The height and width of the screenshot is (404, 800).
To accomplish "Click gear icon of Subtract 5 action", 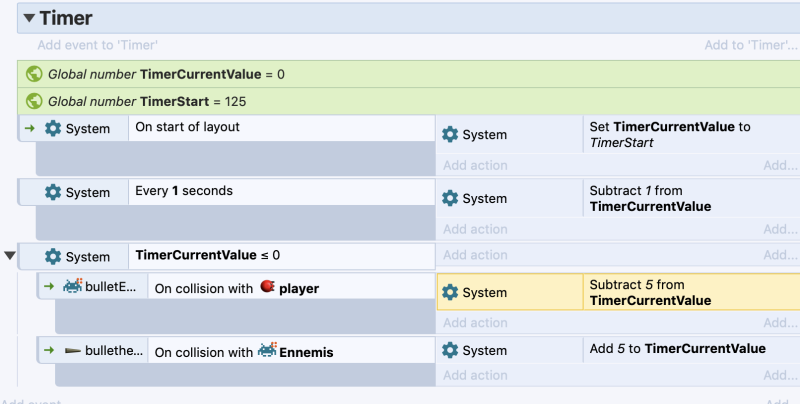I will [450, 292].
